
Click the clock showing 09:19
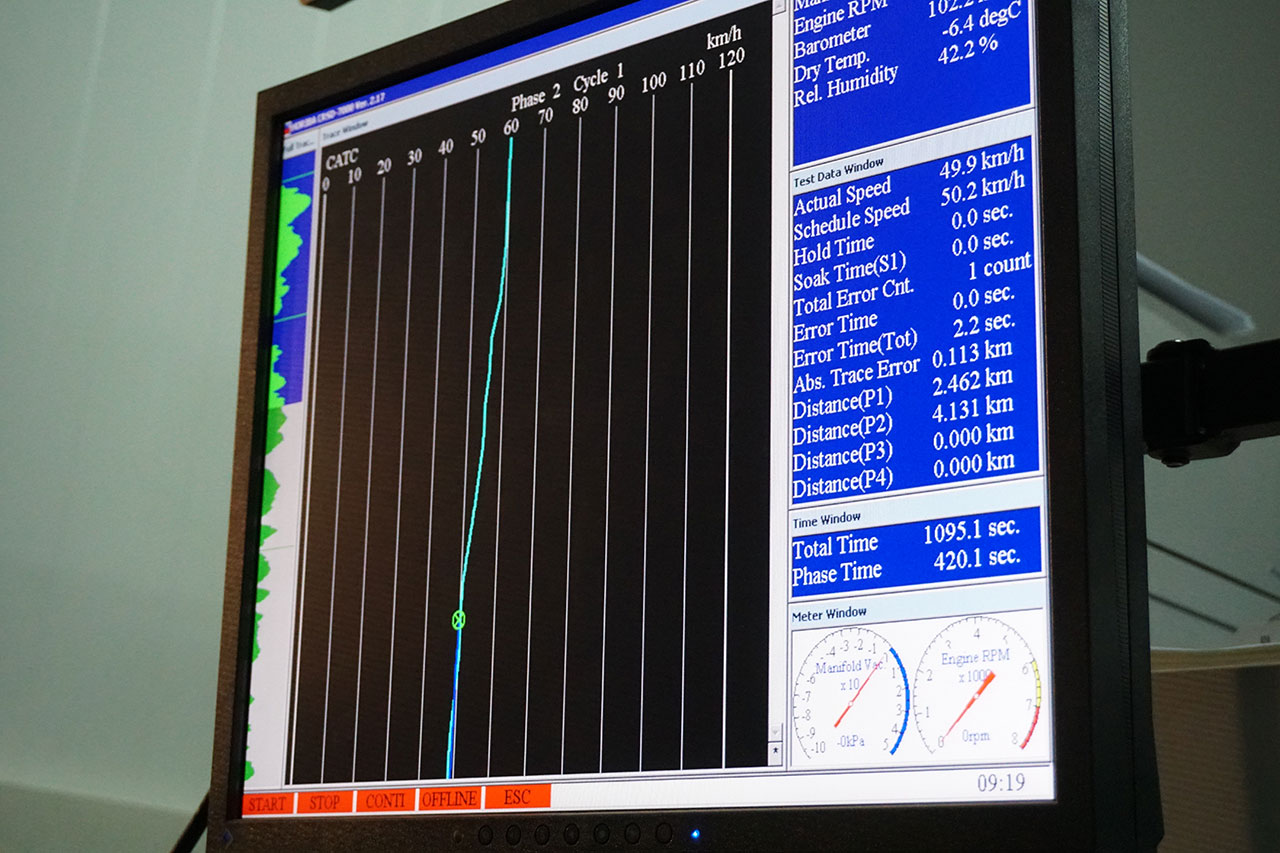click(x=1001, y=782)
